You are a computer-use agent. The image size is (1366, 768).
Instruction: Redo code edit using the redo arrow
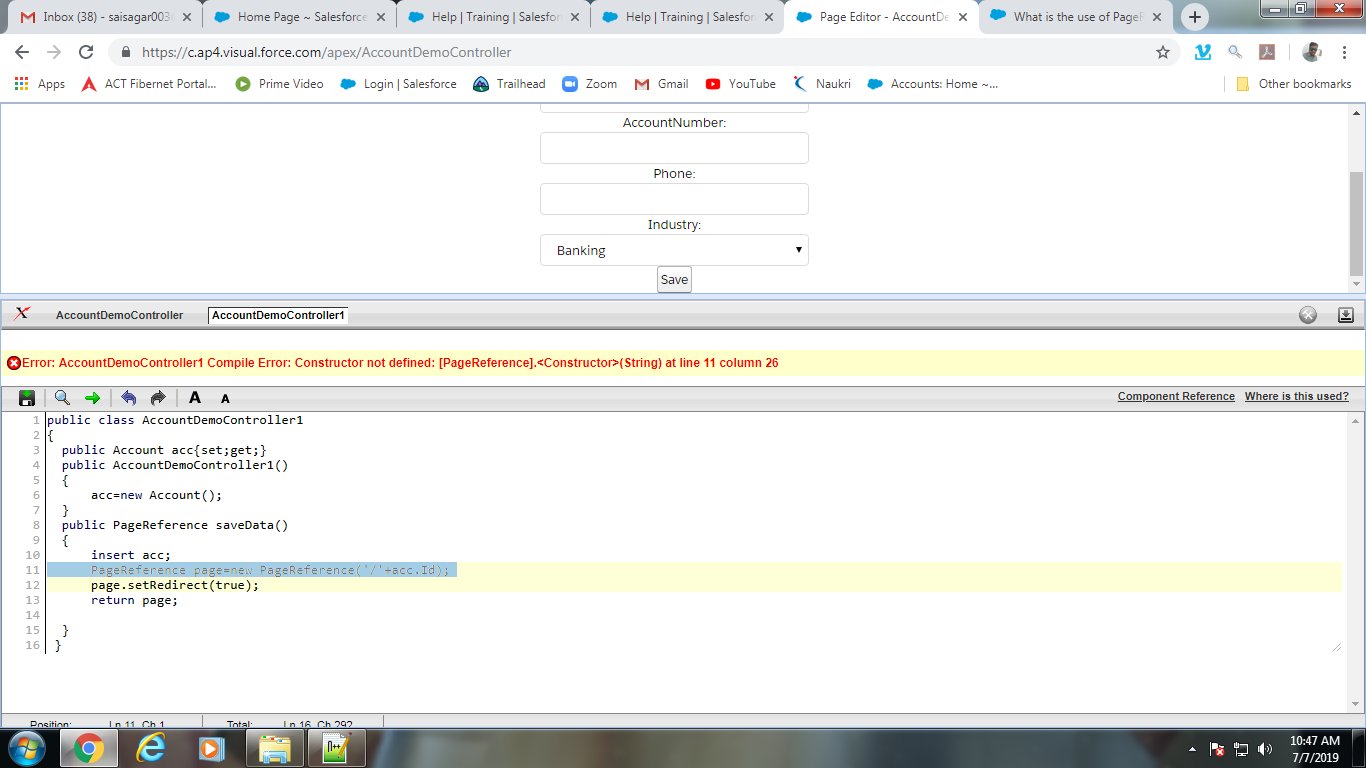coord(157,397)
